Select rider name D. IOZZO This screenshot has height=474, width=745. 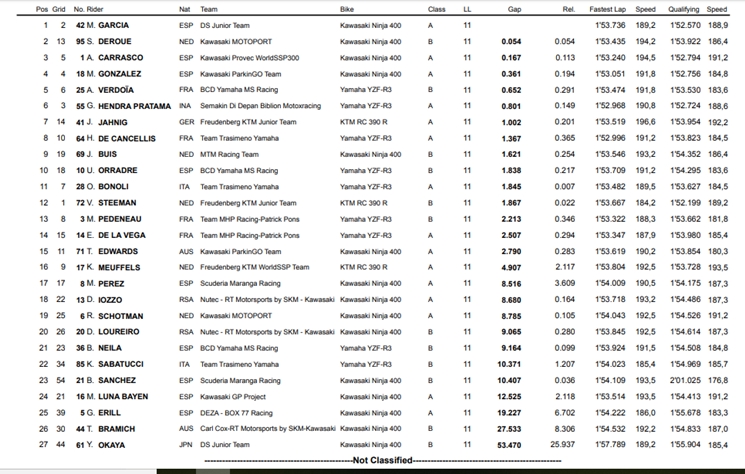[105, 300]
